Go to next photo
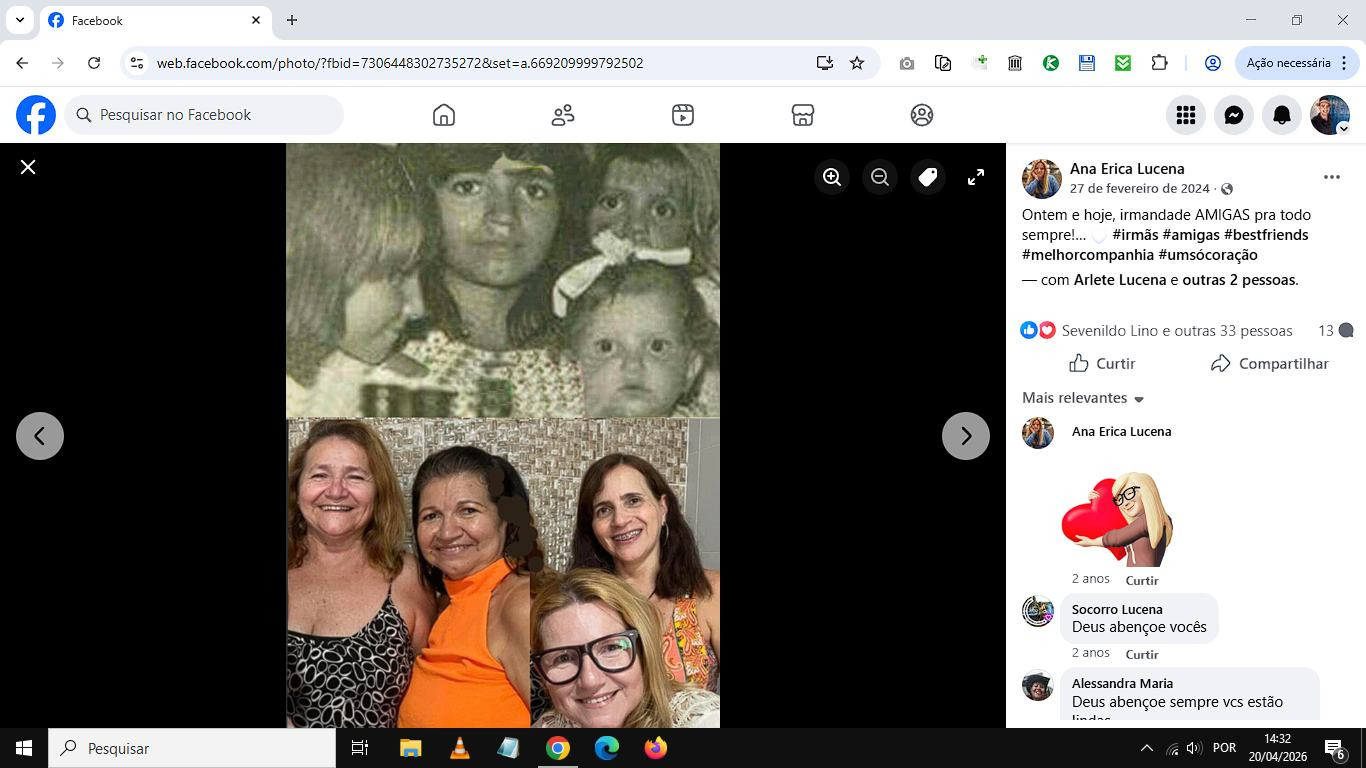1366x768 pixels. click(966, 436)
